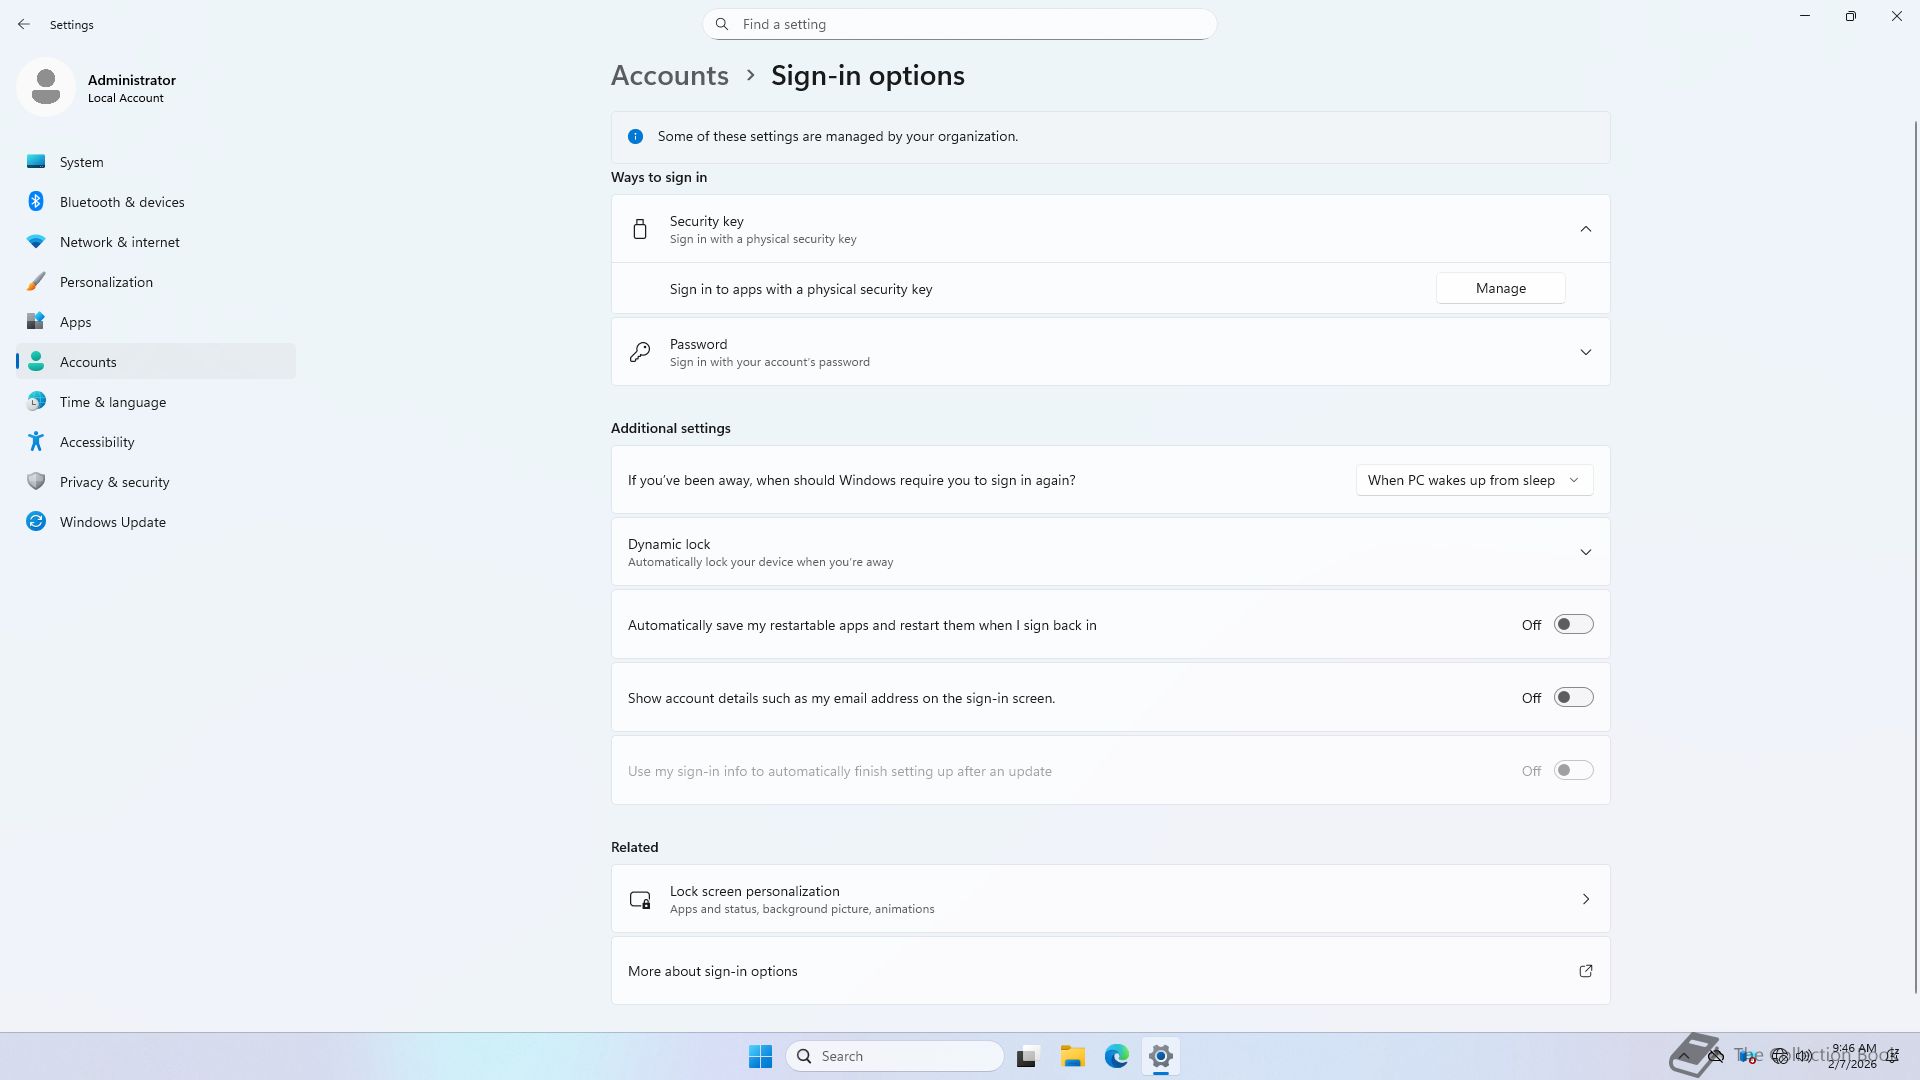Collapse the Security key section
The image size is (1920, 1080).
click(1585, 229)
